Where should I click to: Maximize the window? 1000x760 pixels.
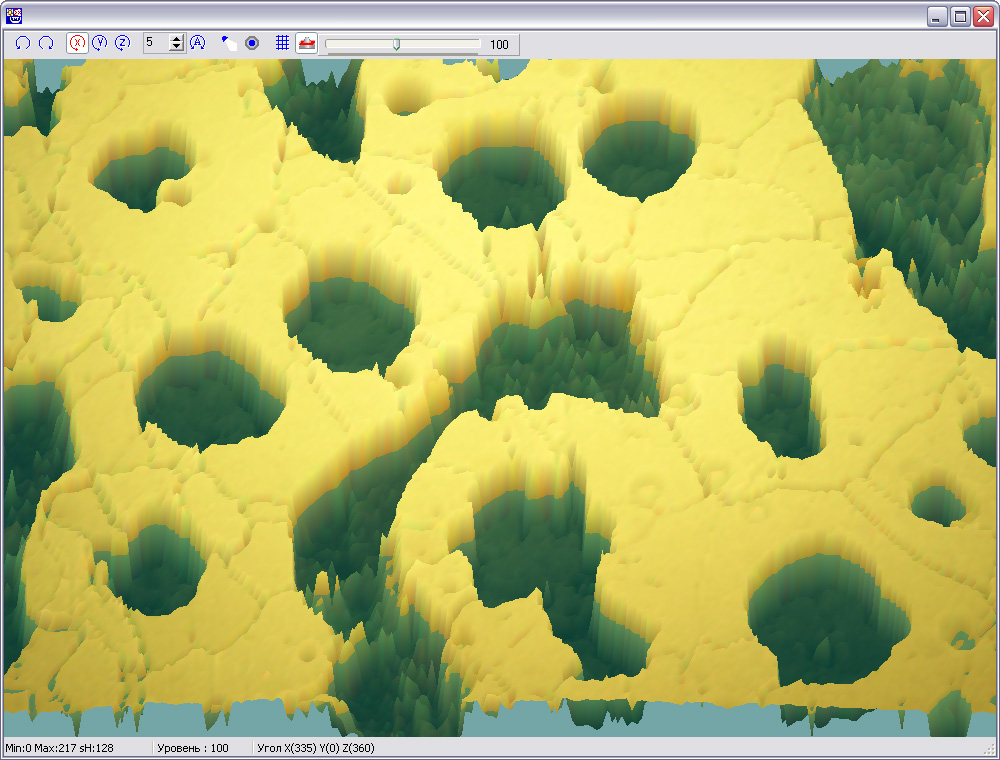960,17
